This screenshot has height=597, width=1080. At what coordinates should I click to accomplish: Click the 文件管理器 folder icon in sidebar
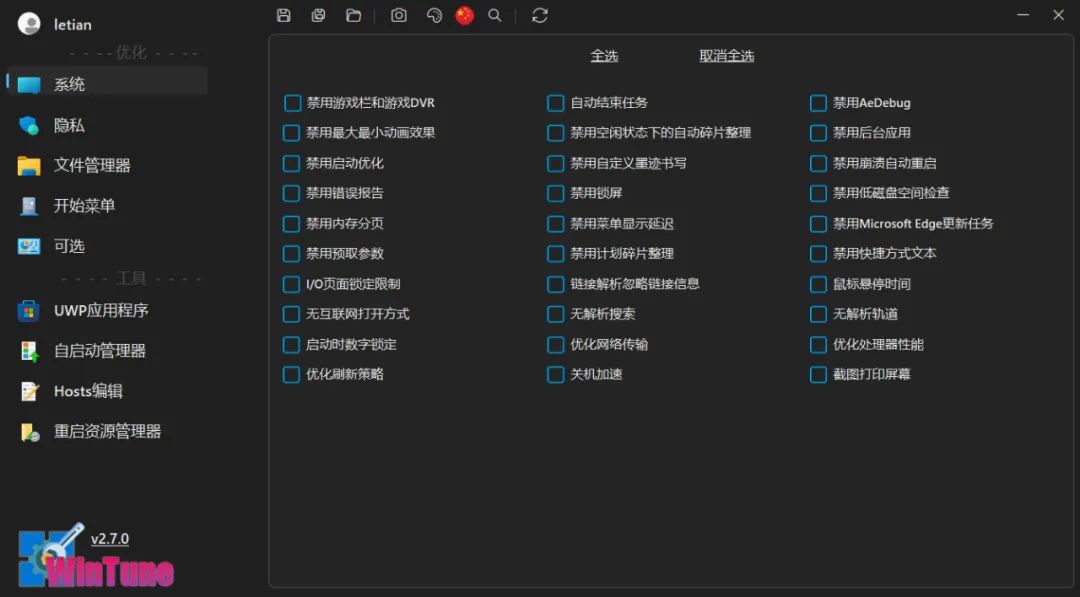(x=29, y=166)
